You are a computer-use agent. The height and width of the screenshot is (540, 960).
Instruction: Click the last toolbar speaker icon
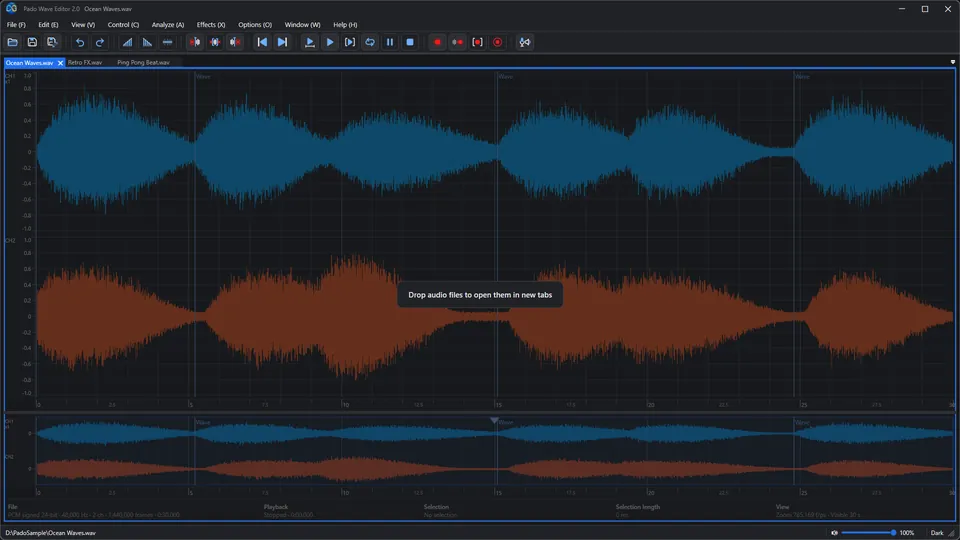(x=525, y=42)
